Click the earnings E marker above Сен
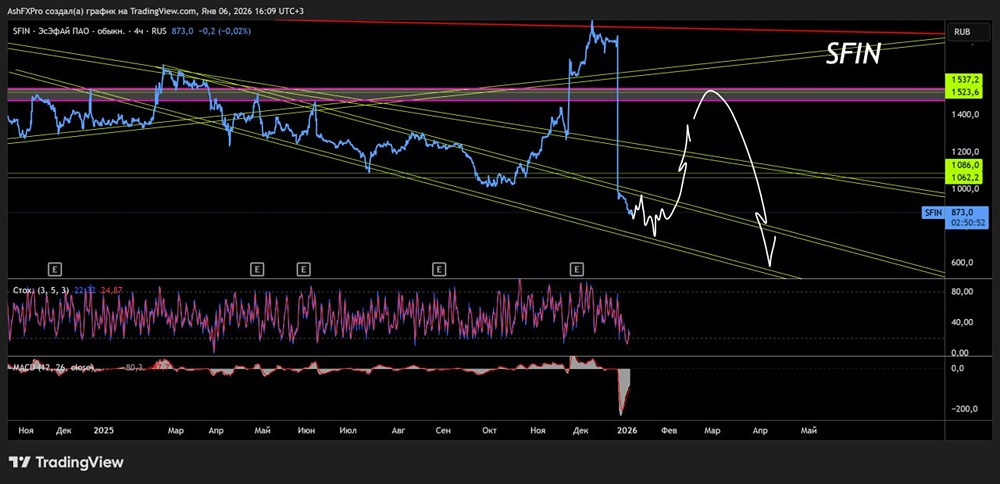The height and width of the screenshot is (484, 1000). pos(439,270)
